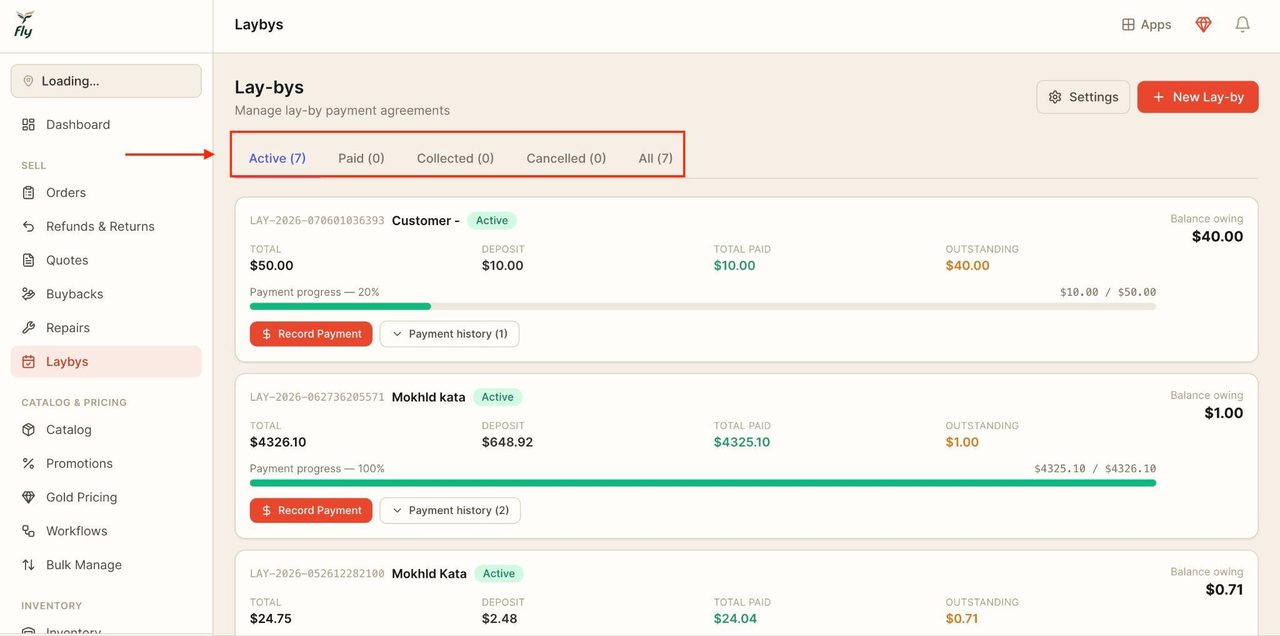Click the plus icon on New Lay-by
1280x636 pixels.
[1159, 97]
